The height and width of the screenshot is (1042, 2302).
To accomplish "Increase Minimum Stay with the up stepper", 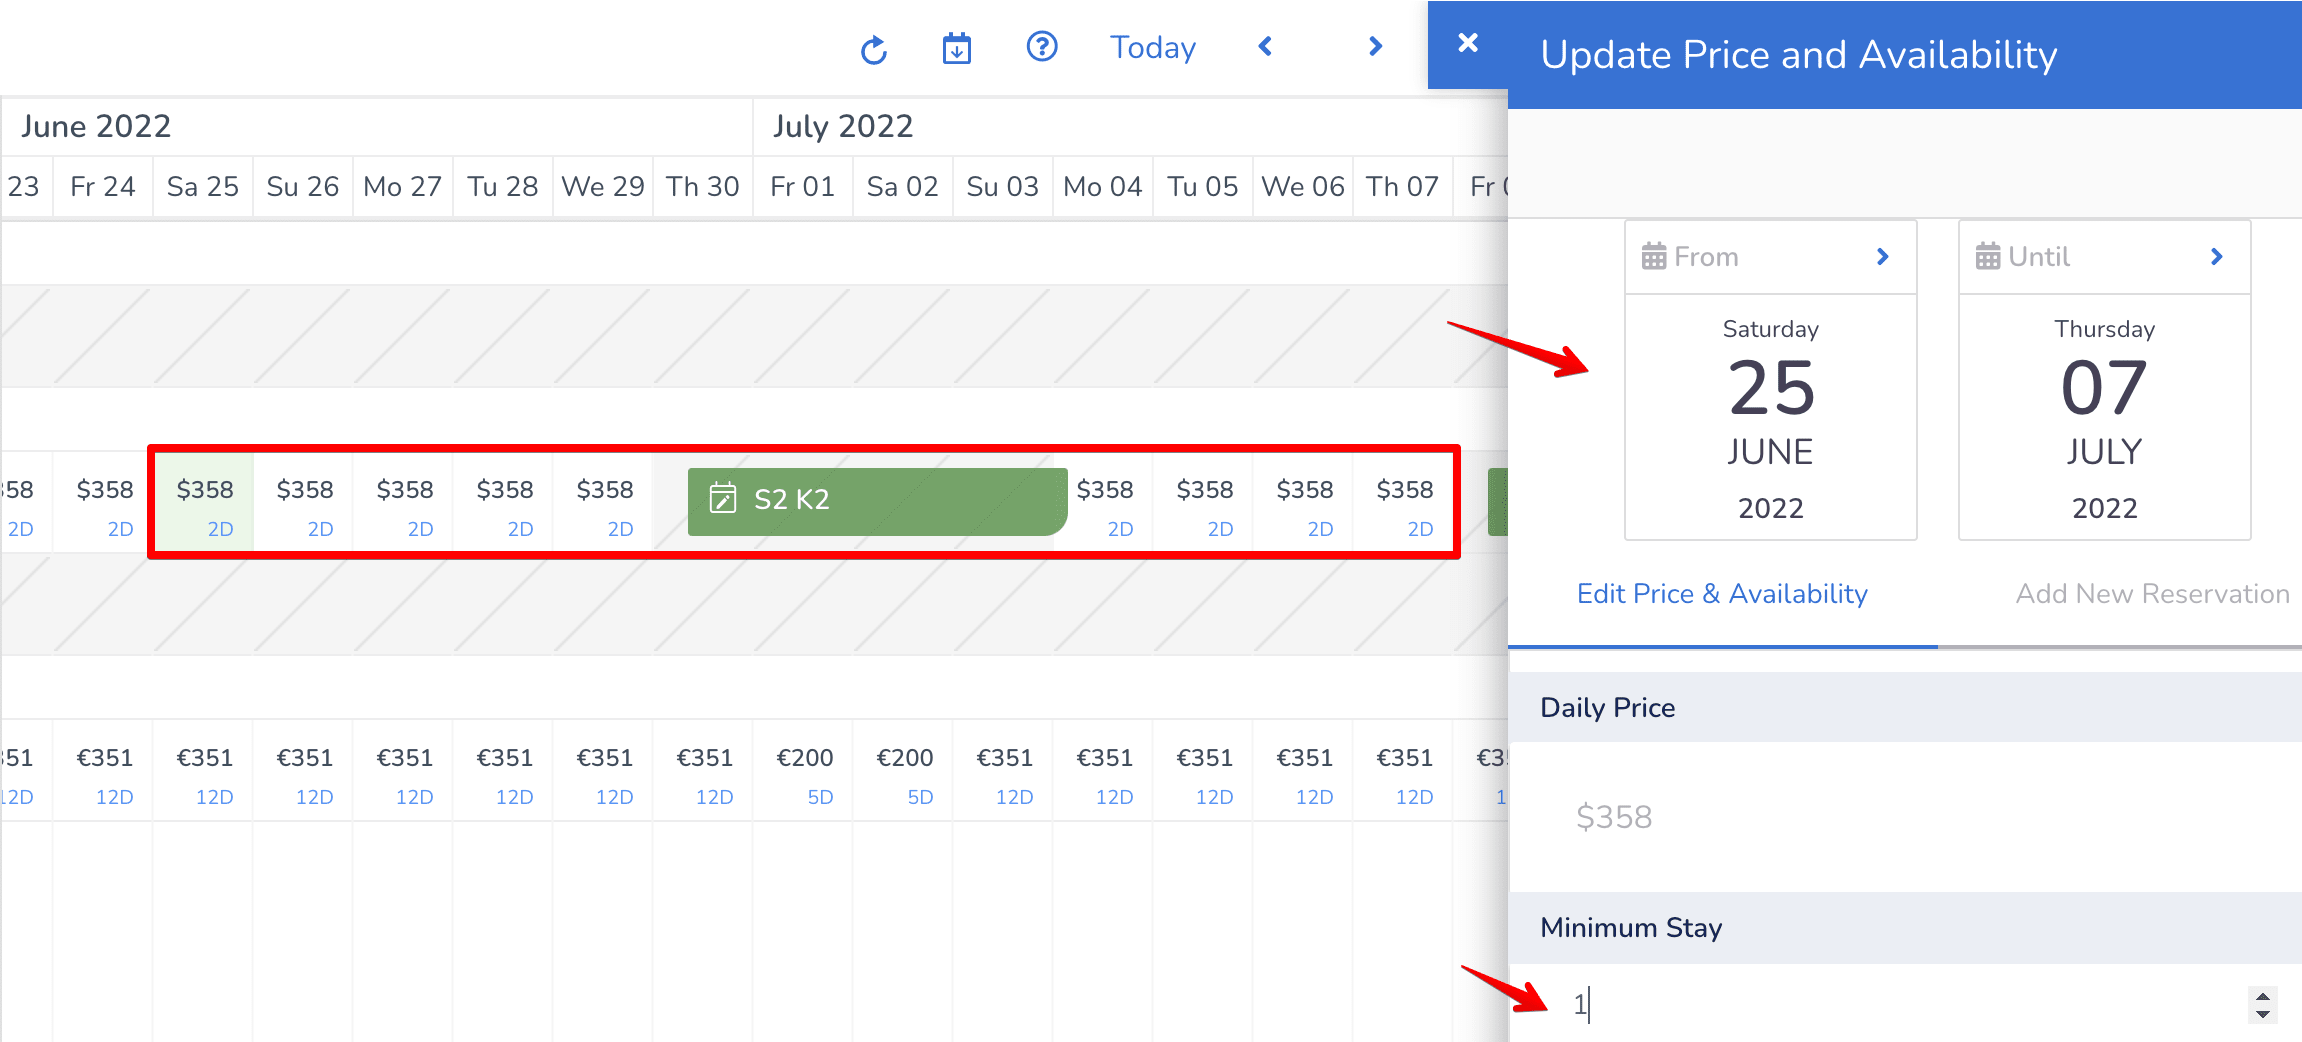I will [x=2263, y=995].
